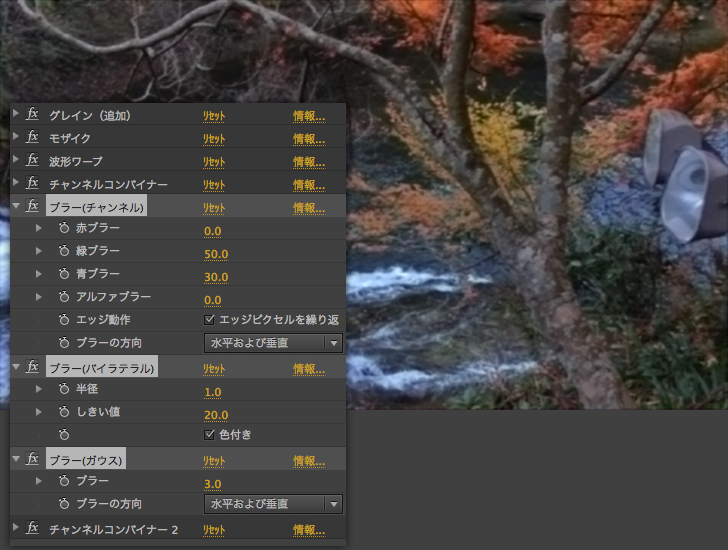Click the 緑ブラー value 50.0
This screenshot has height=550, width=728.
click(216, 254)
